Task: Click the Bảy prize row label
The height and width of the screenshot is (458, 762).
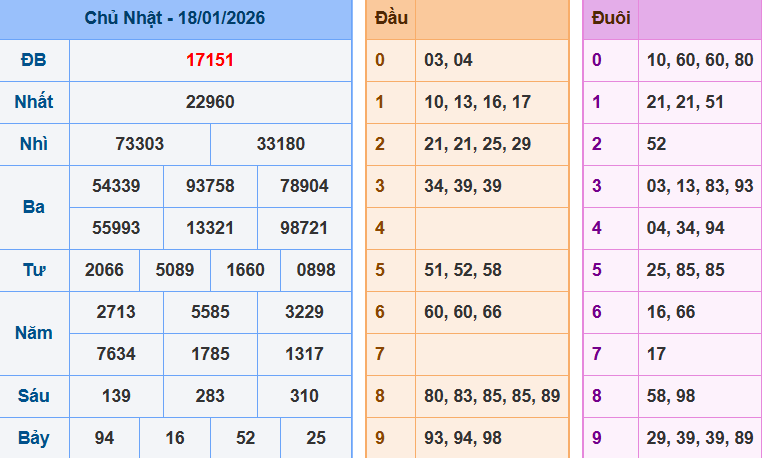Action: (x=34, y=438)
